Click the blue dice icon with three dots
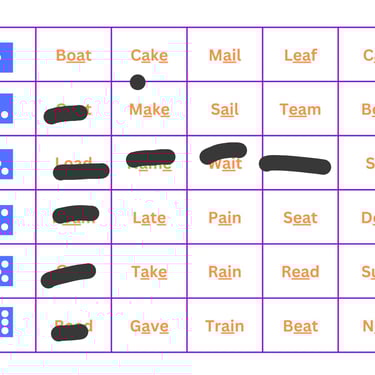 pyautogui.click(x=6, y=322)
